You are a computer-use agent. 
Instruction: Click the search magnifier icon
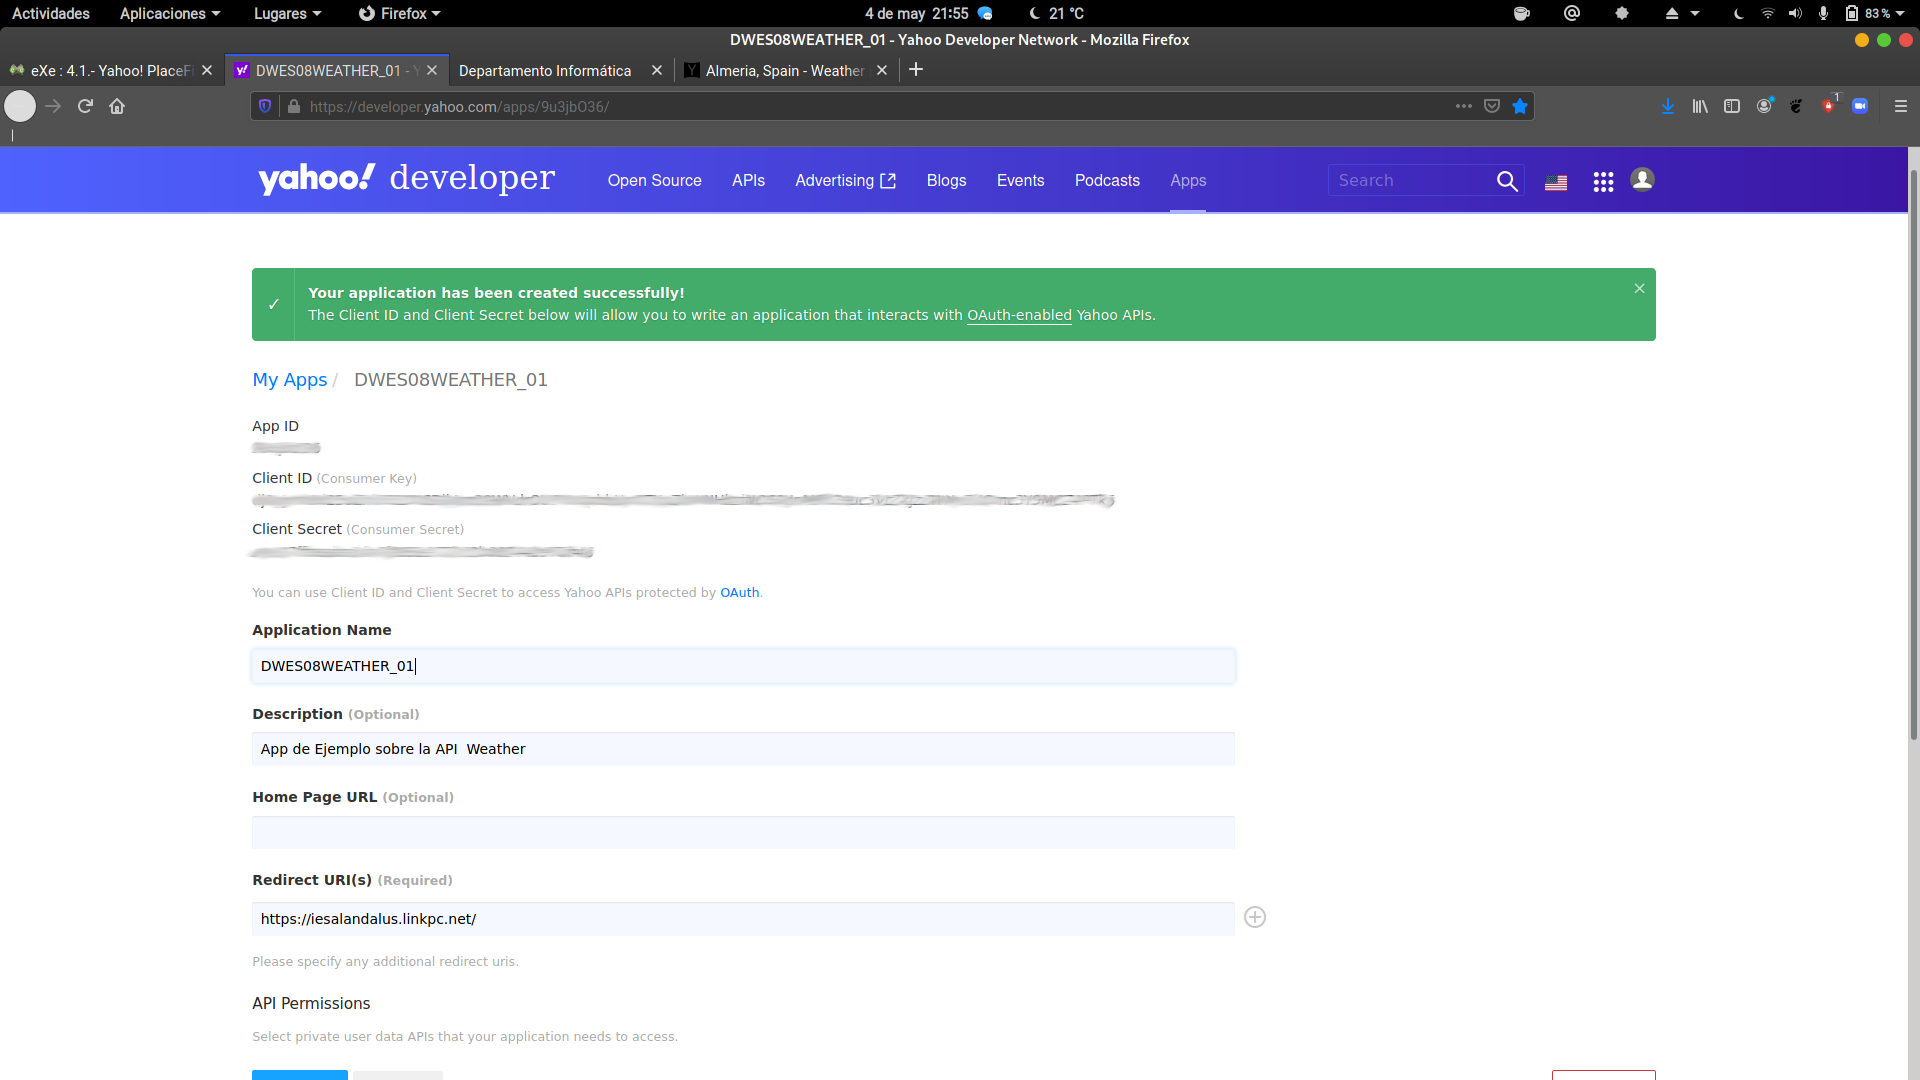pyautogui.click(x=1507, y=181)
